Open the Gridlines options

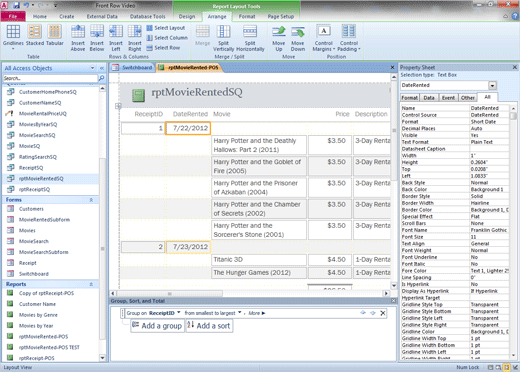click(x=13, y=38)
